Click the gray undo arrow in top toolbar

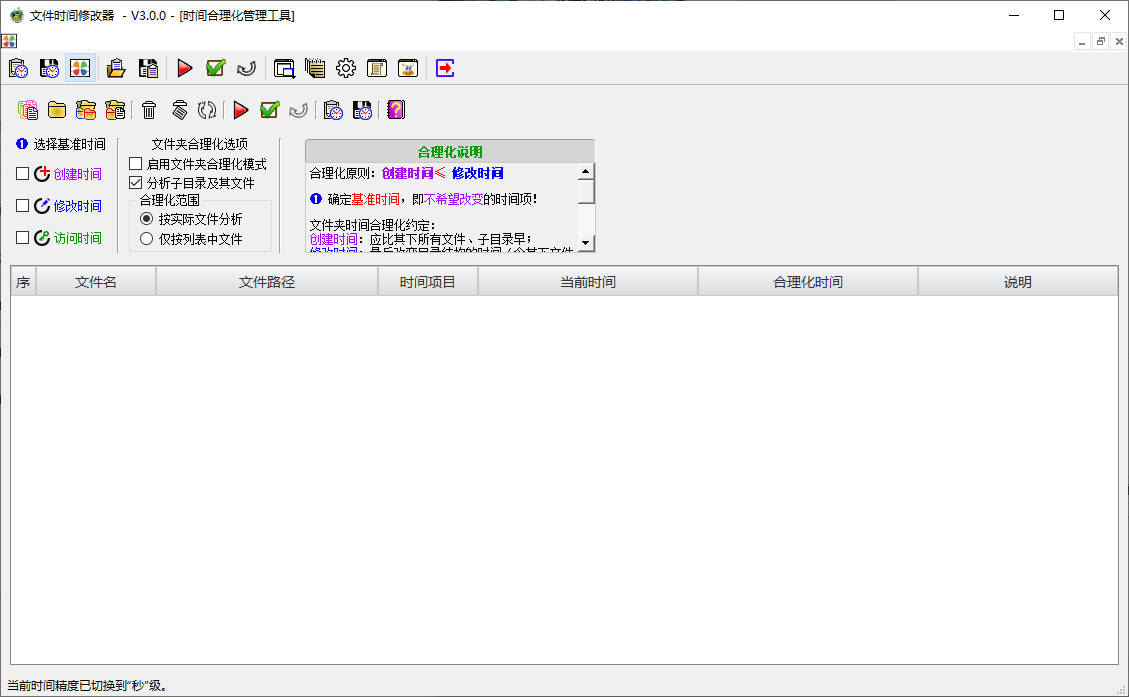pyautogui.click(x=246, y=68)
